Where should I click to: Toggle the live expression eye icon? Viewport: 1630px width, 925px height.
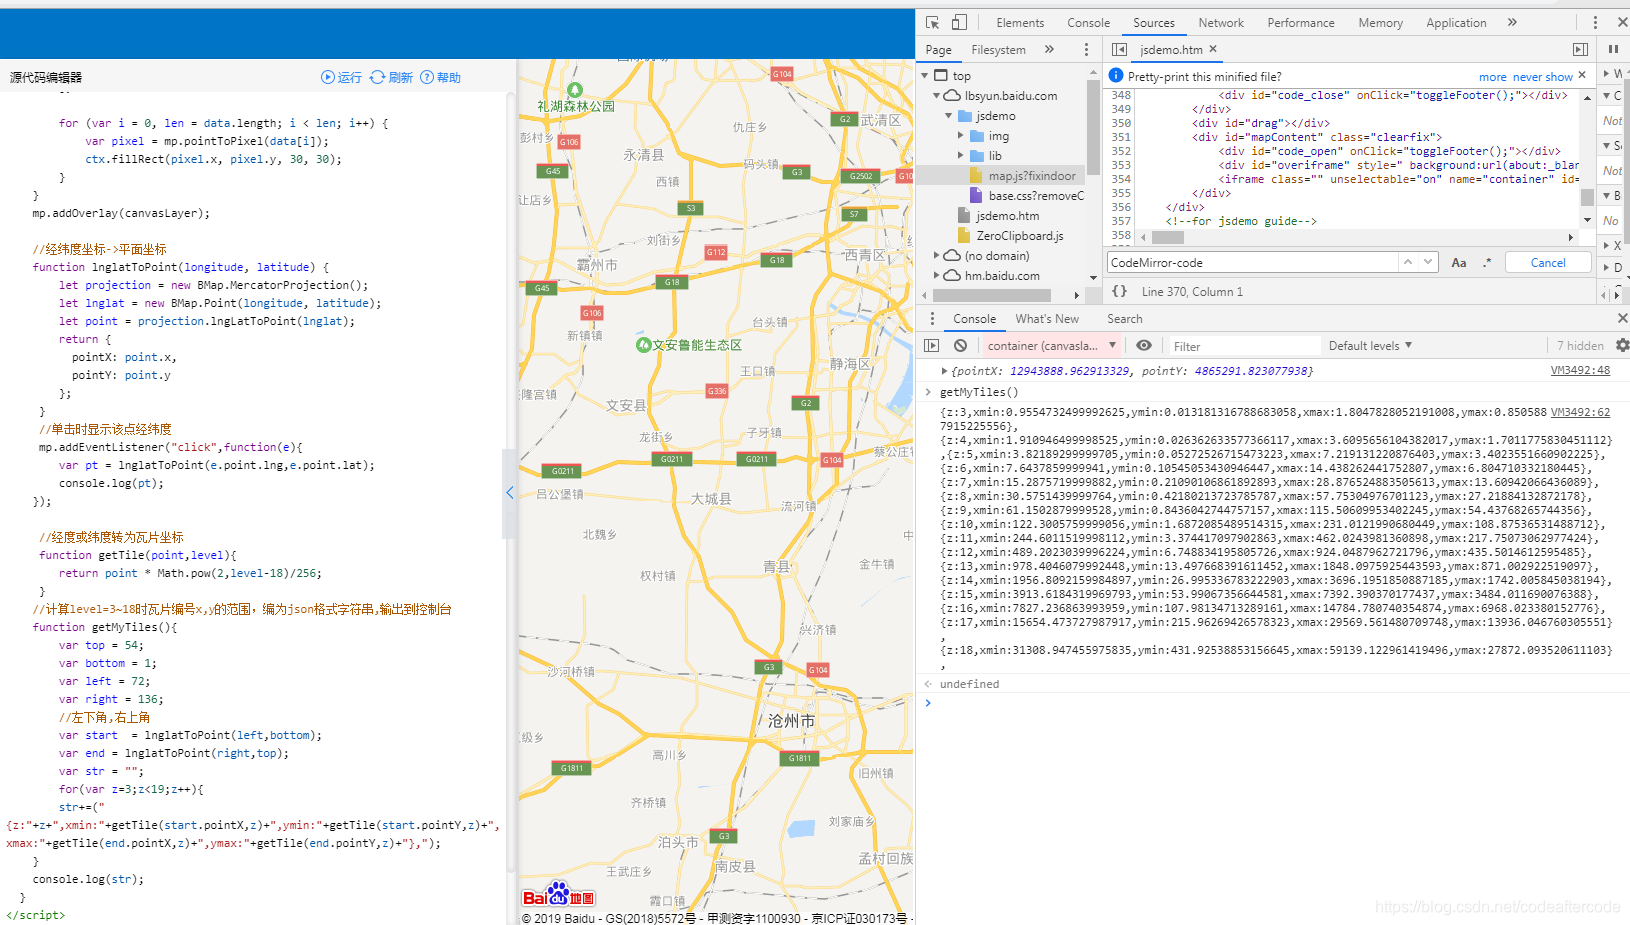tap(1144, 345)
